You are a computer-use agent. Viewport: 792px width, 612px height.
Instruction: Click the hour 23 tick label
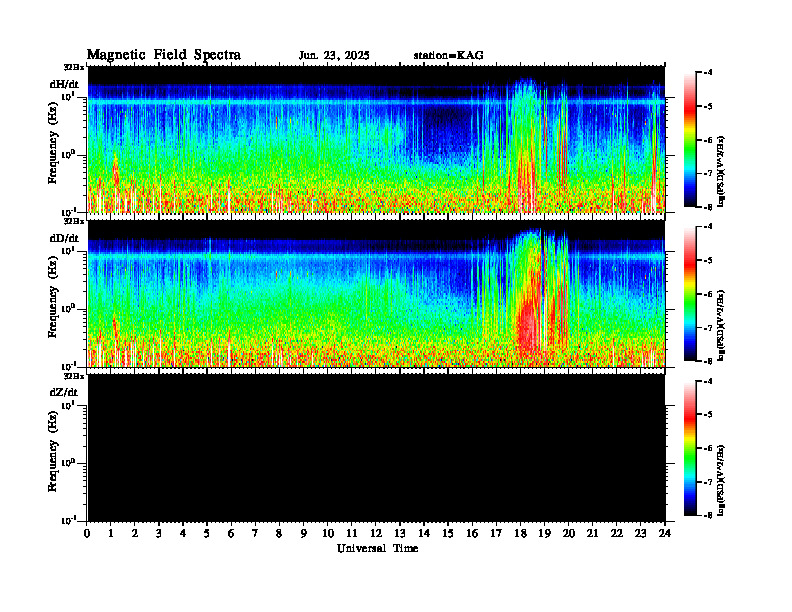640,533
